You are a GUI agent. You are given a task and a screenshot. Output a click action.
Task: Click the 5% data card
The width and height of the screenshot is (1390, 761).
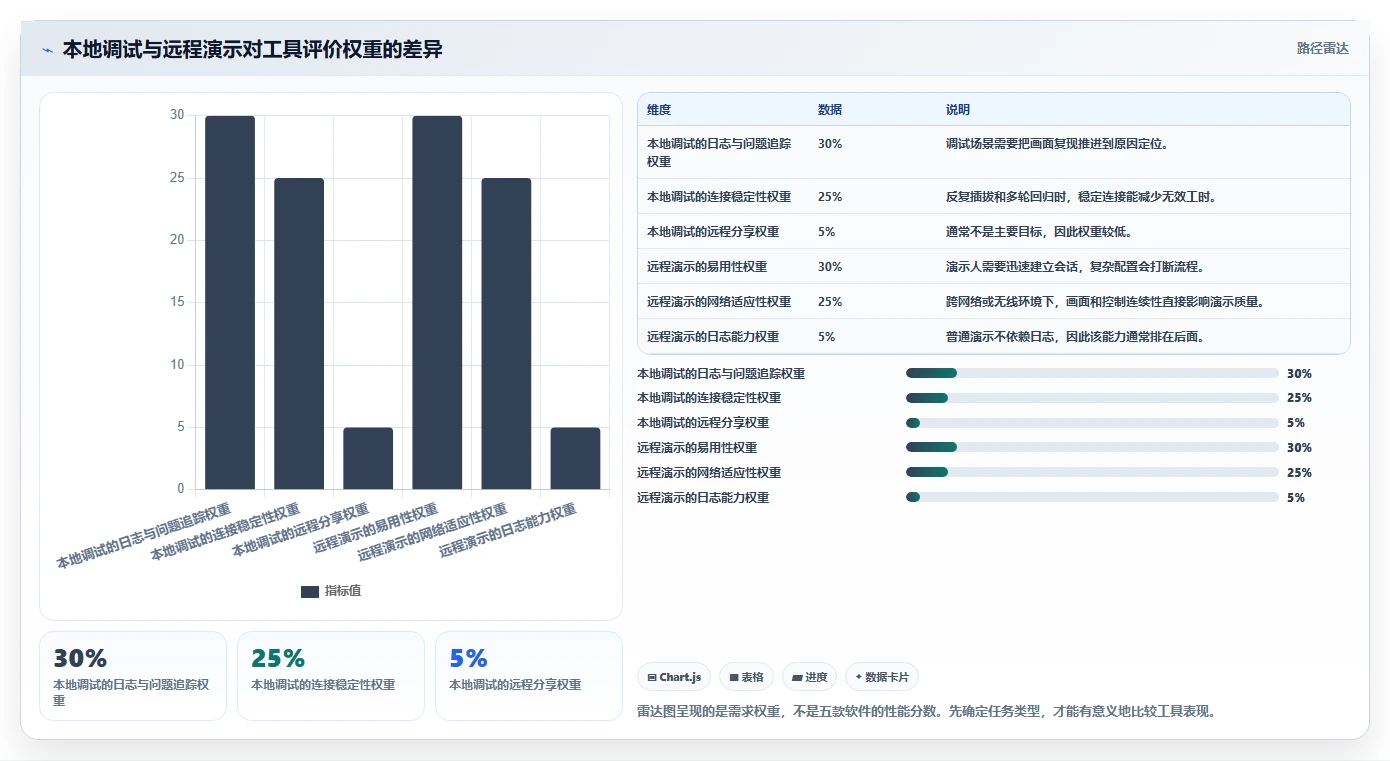pyautogui.click(x=529, y=676)
